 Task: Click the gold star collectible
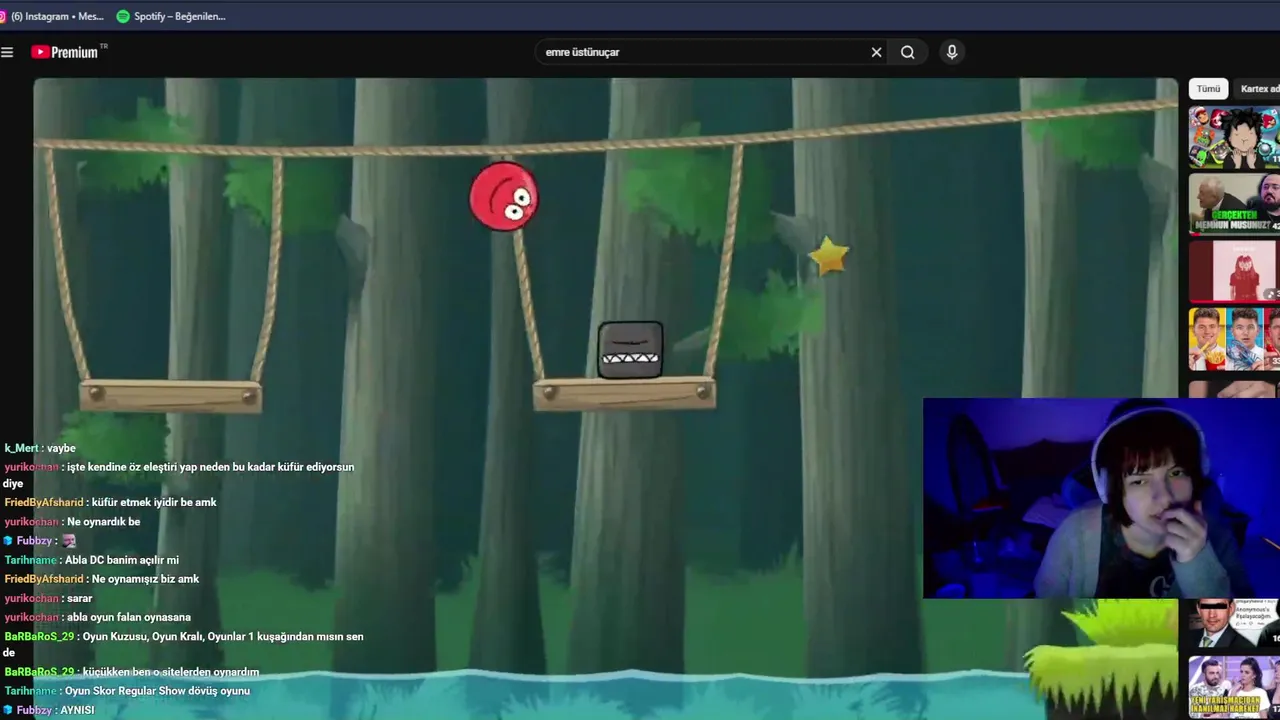pyautogui.click(x=829, y=256)
